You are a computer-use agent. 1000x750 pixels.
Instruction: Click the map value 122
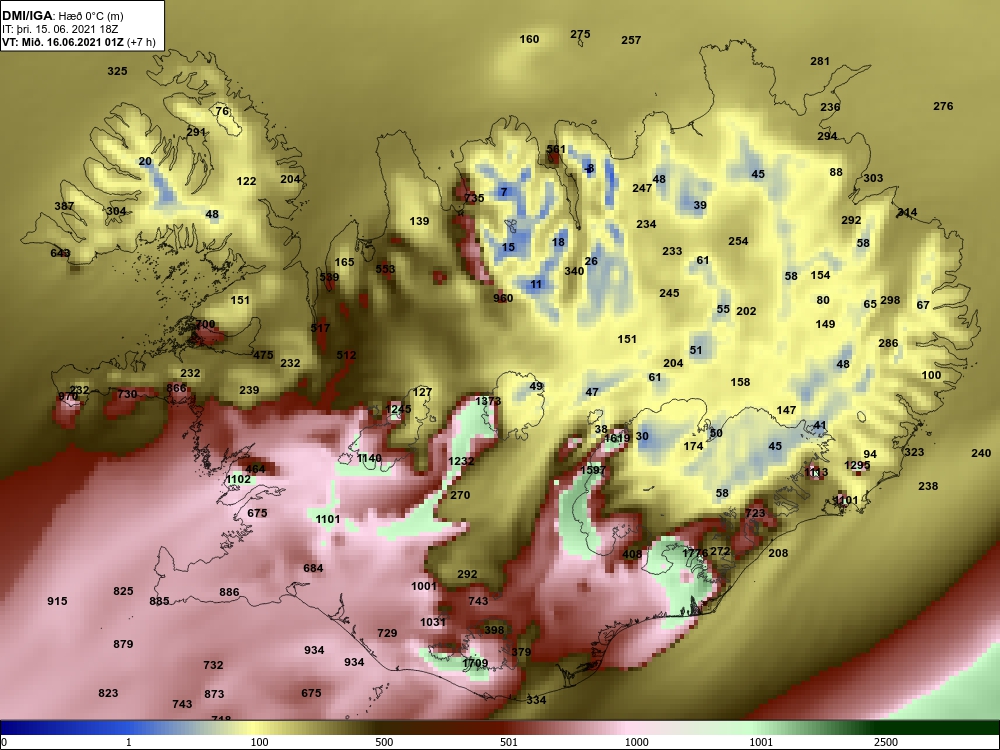(x=246, y=182)
